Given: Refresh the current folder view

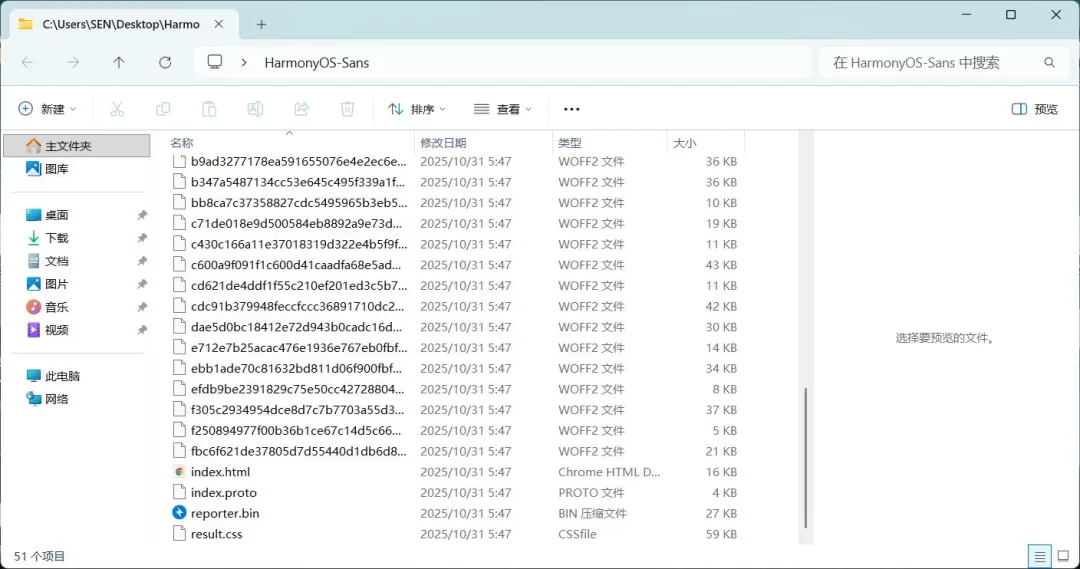Looking at the screenshot, I should coord(165,62).
